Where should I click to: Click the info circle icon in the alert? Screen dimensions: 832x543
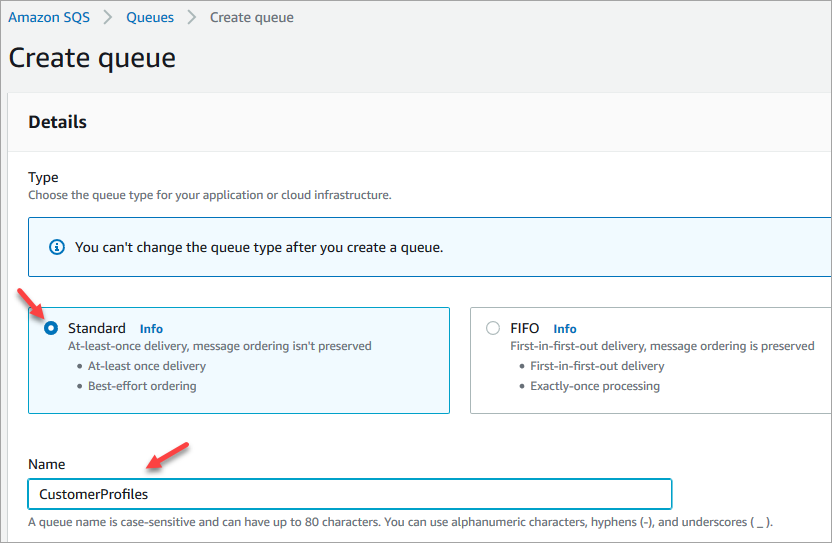tap(57, 247)
